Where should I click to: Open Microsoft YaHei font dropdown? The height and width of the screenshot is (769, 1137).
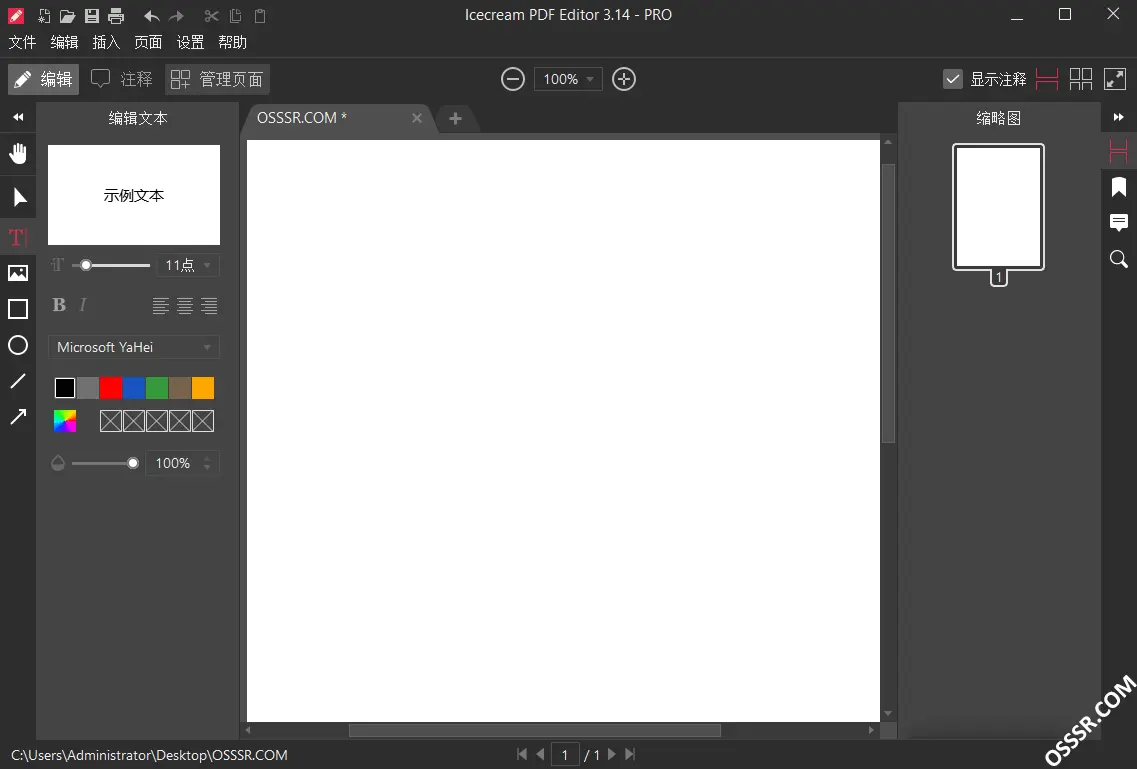click(133, 347)
